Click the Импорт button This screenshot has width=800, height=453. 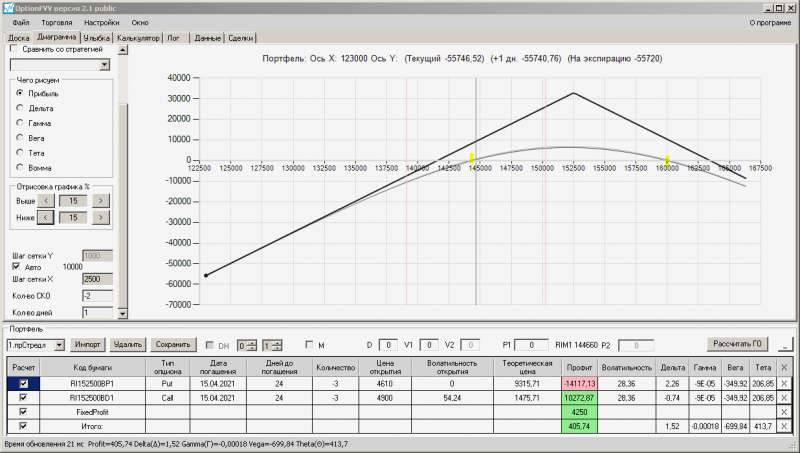tap(88, 345)
